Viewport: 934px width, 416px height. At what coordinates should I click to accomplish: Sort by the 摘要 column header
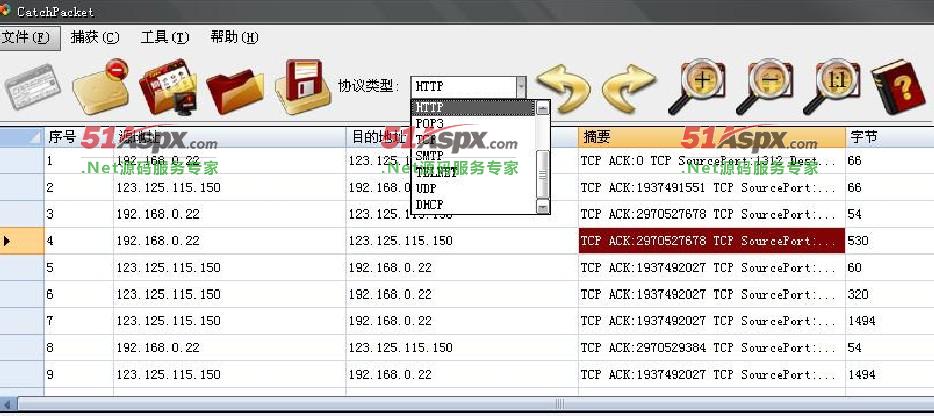click(711, 137)
